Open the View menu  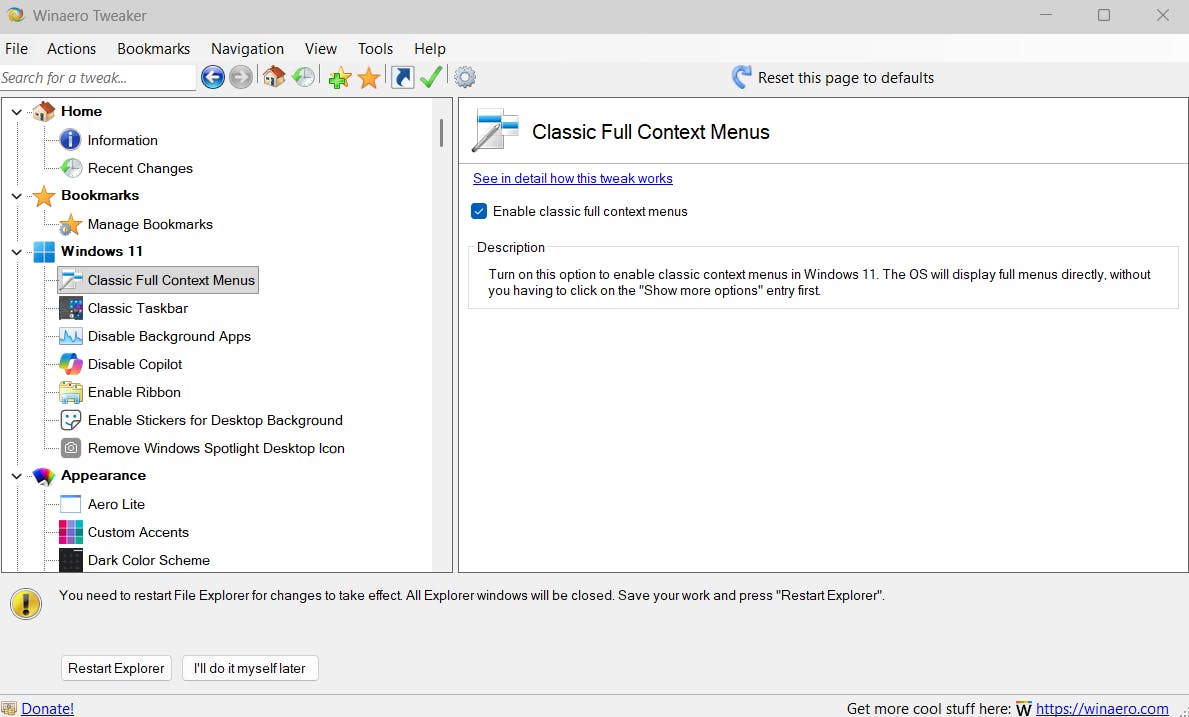click(x=321, y=49)
